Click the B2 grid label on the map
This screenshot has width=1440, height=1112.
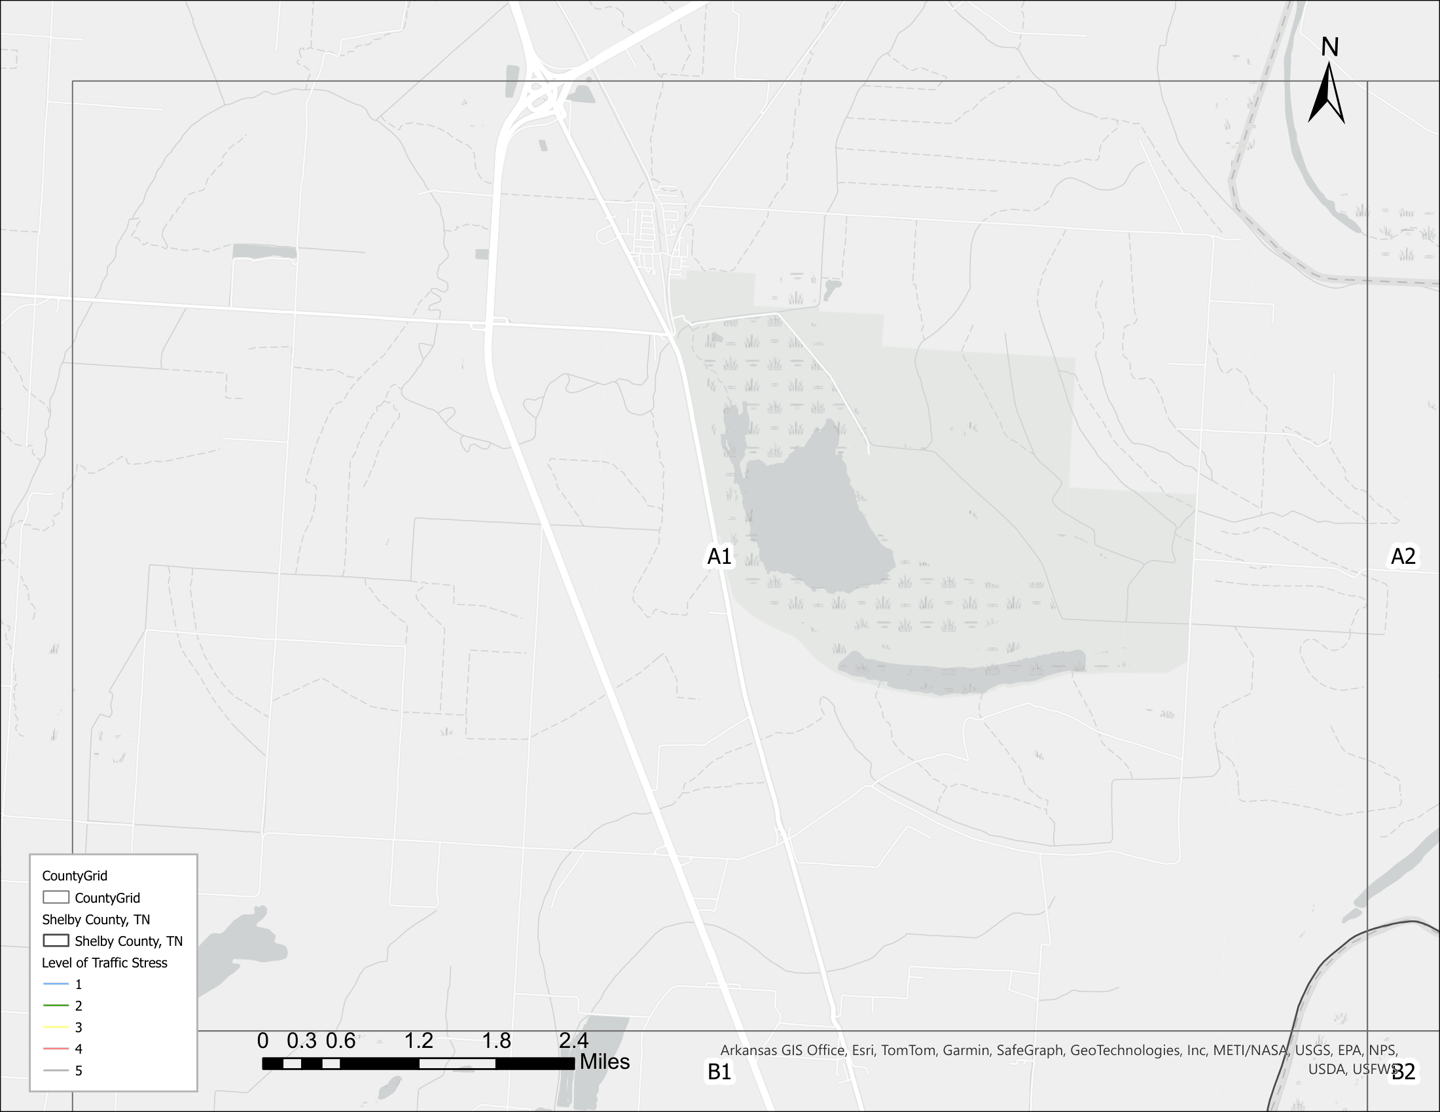1402,1072
